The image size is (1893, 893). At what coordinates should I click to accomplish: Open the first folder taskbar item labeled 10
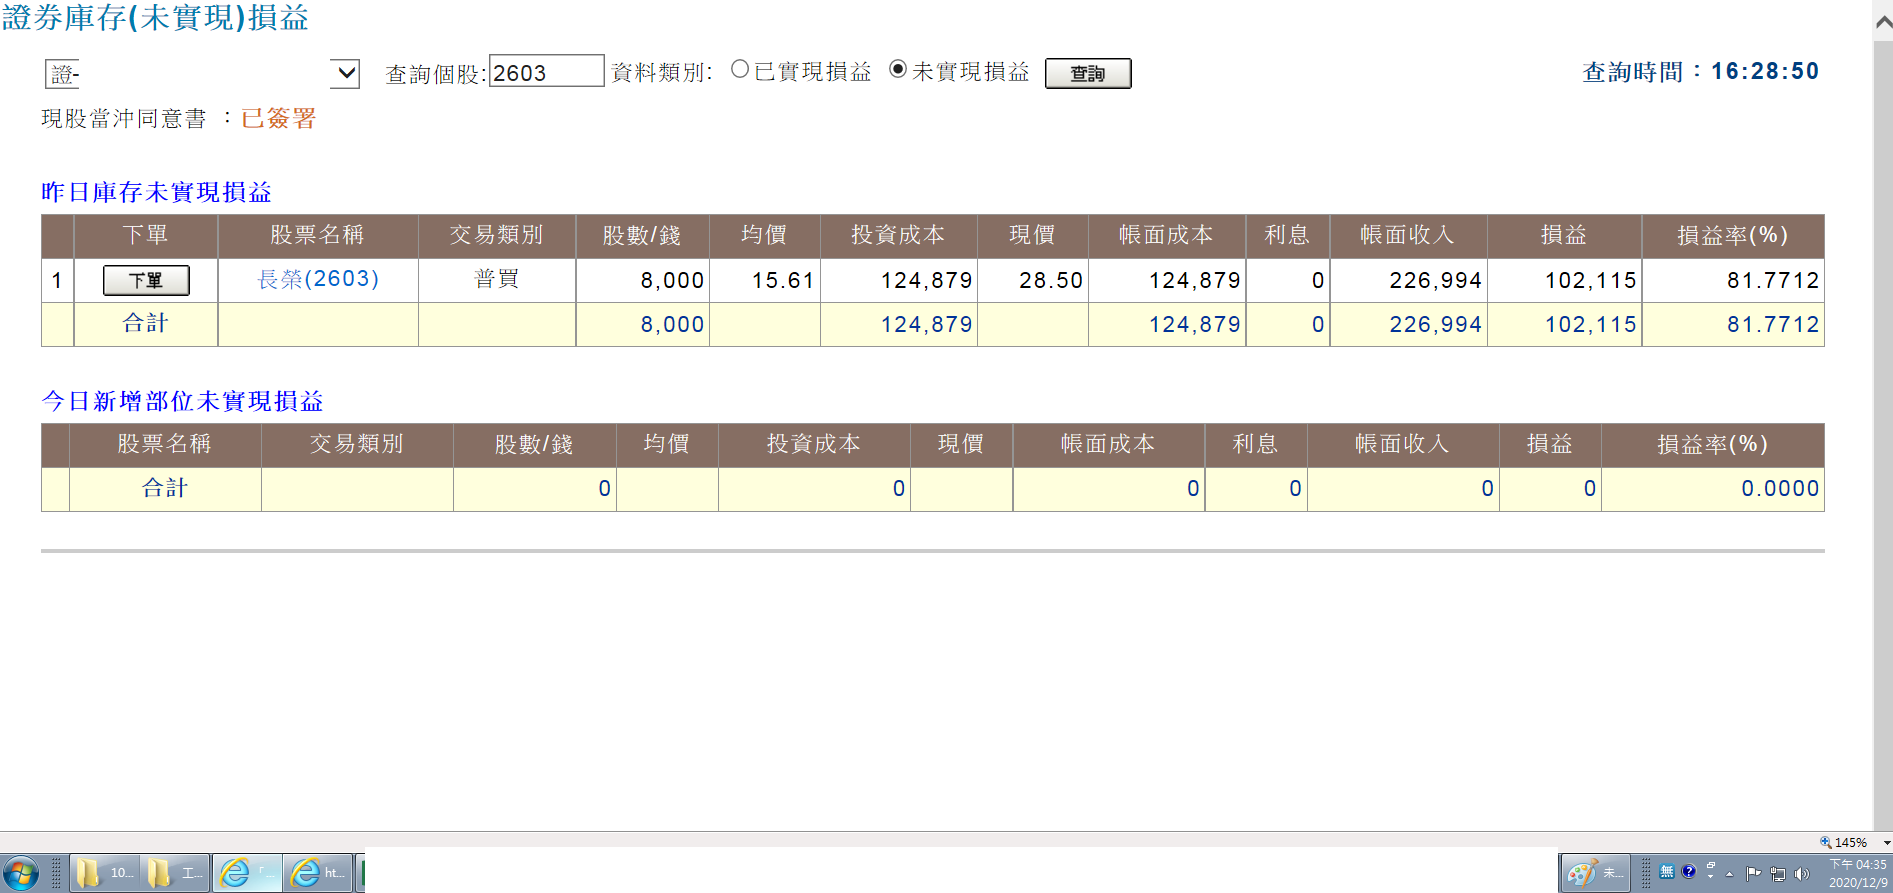tap(105, 873)
